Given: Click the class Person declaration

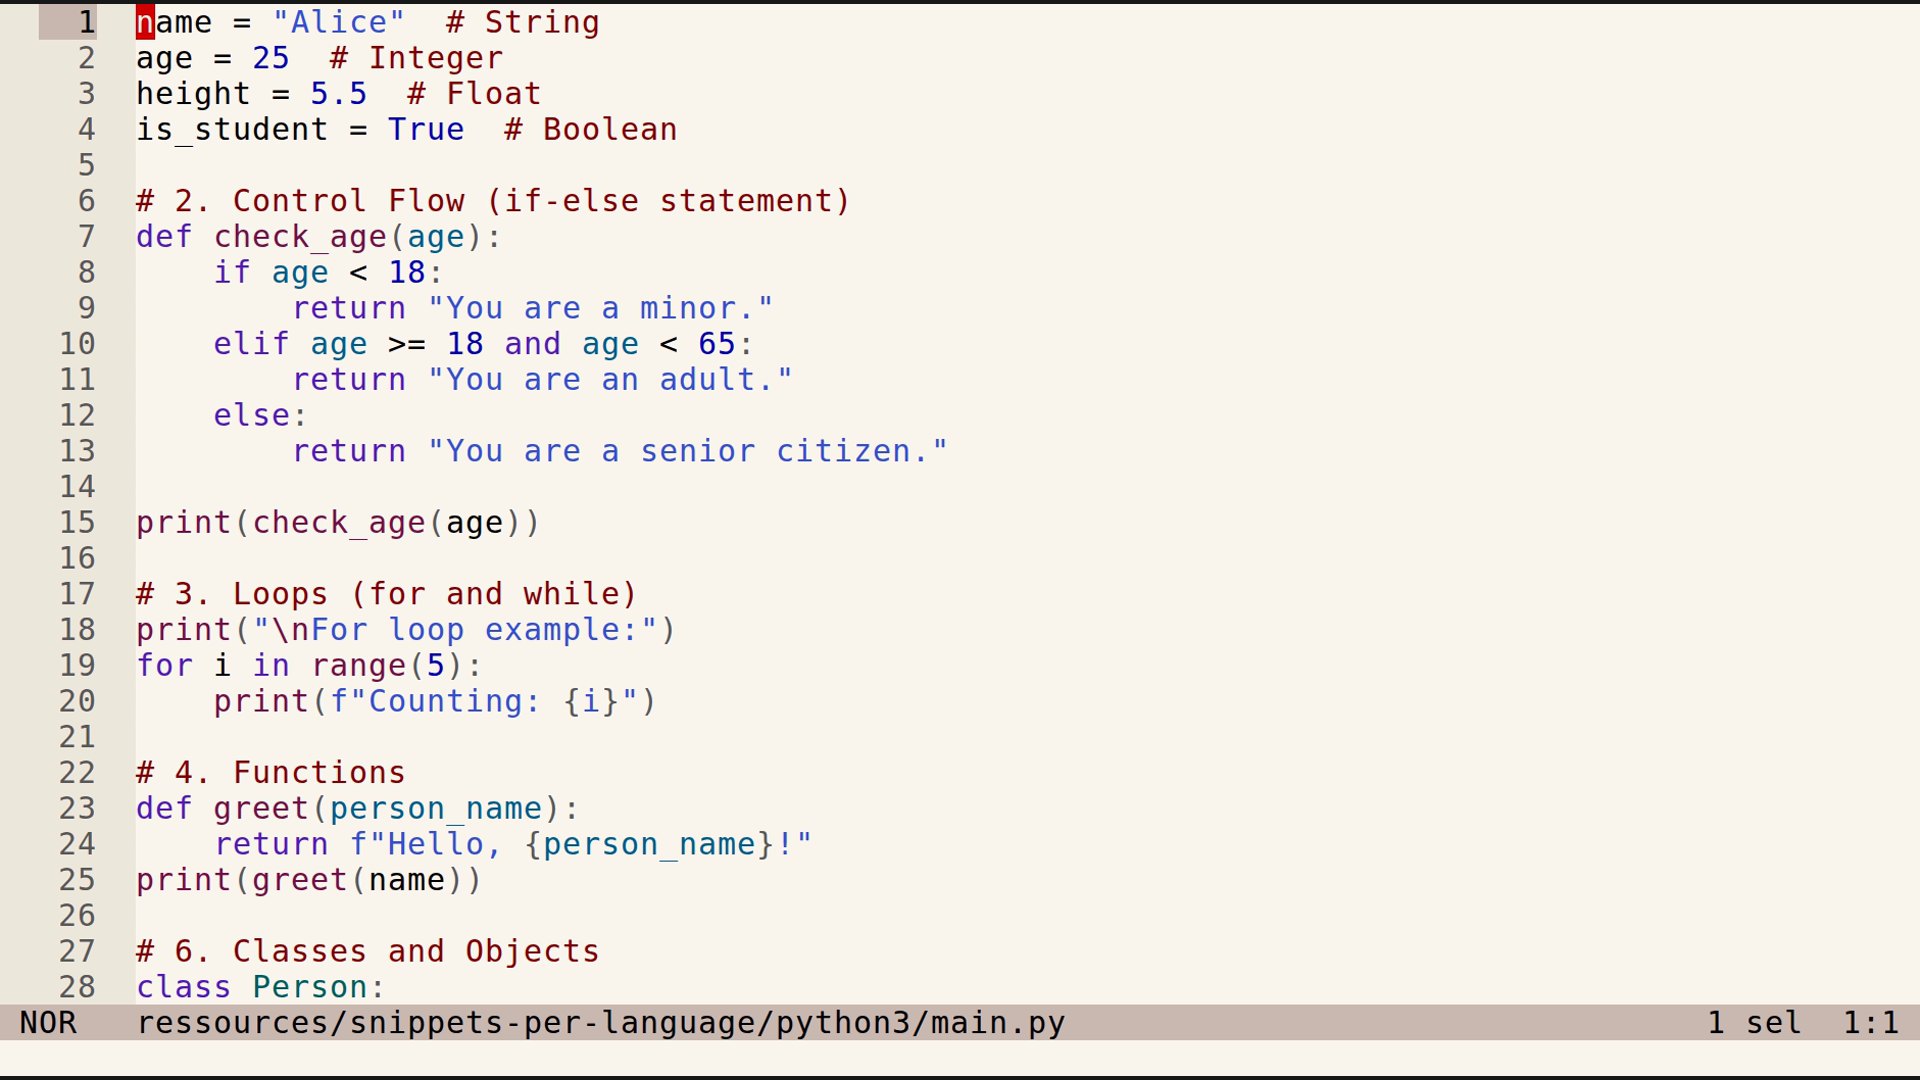Looking at the screenshot, I should pyautogui.click(x=258, y=986).
